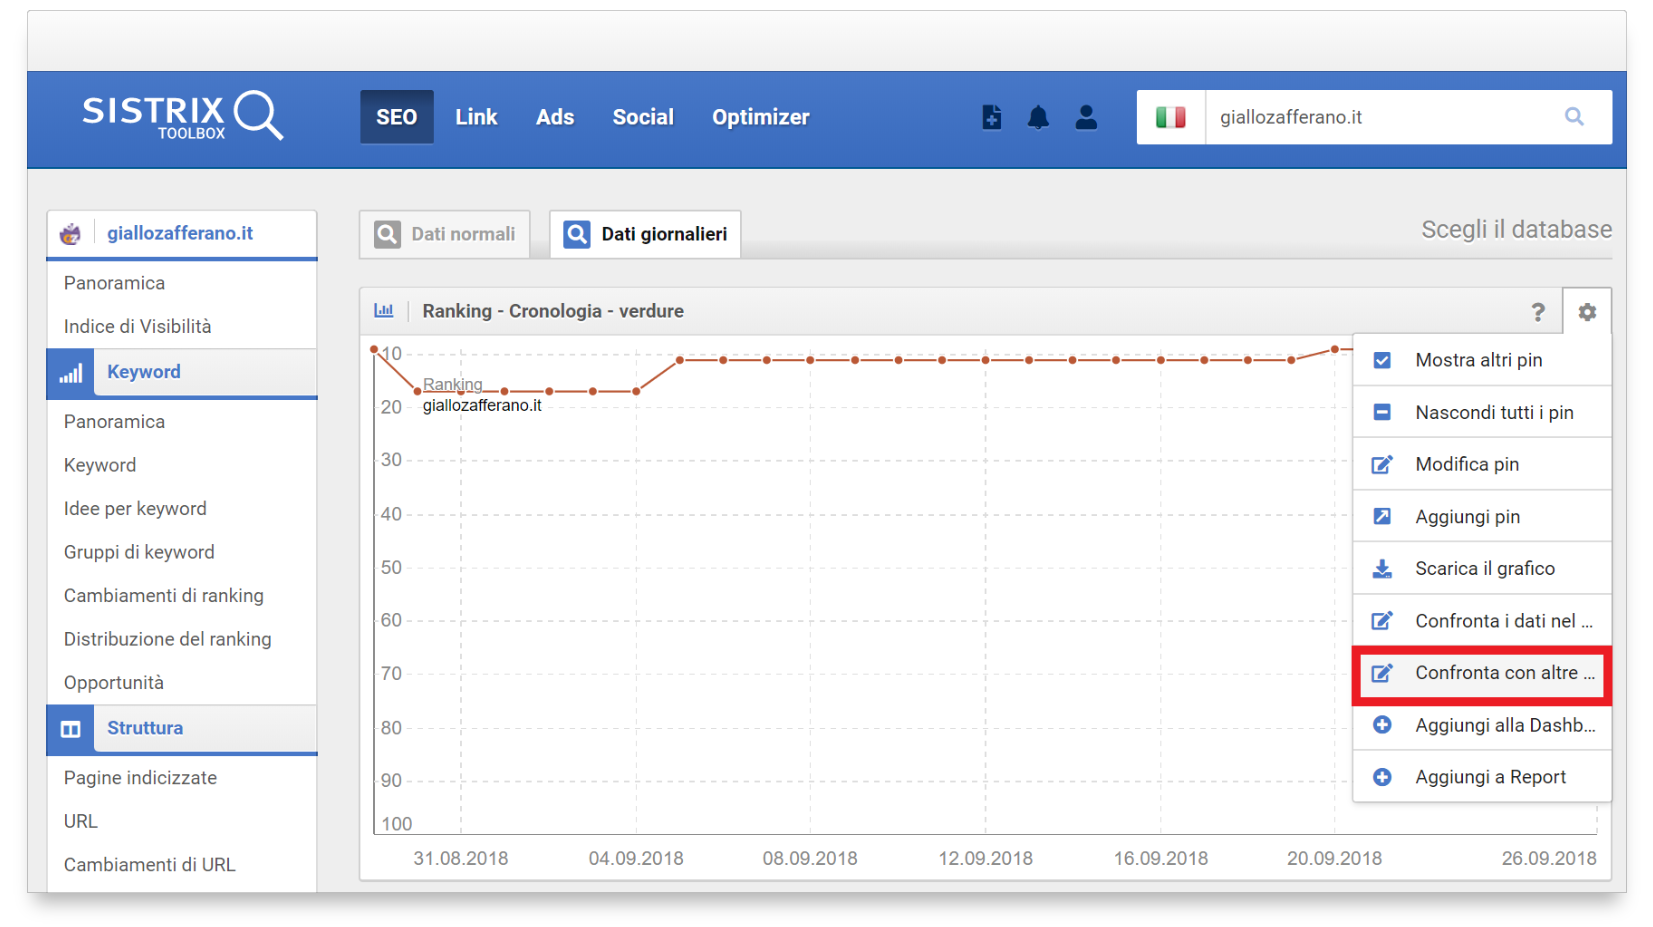1653x927 pixels.
Task: Open the user account icon
Action: pos(1086,117)
